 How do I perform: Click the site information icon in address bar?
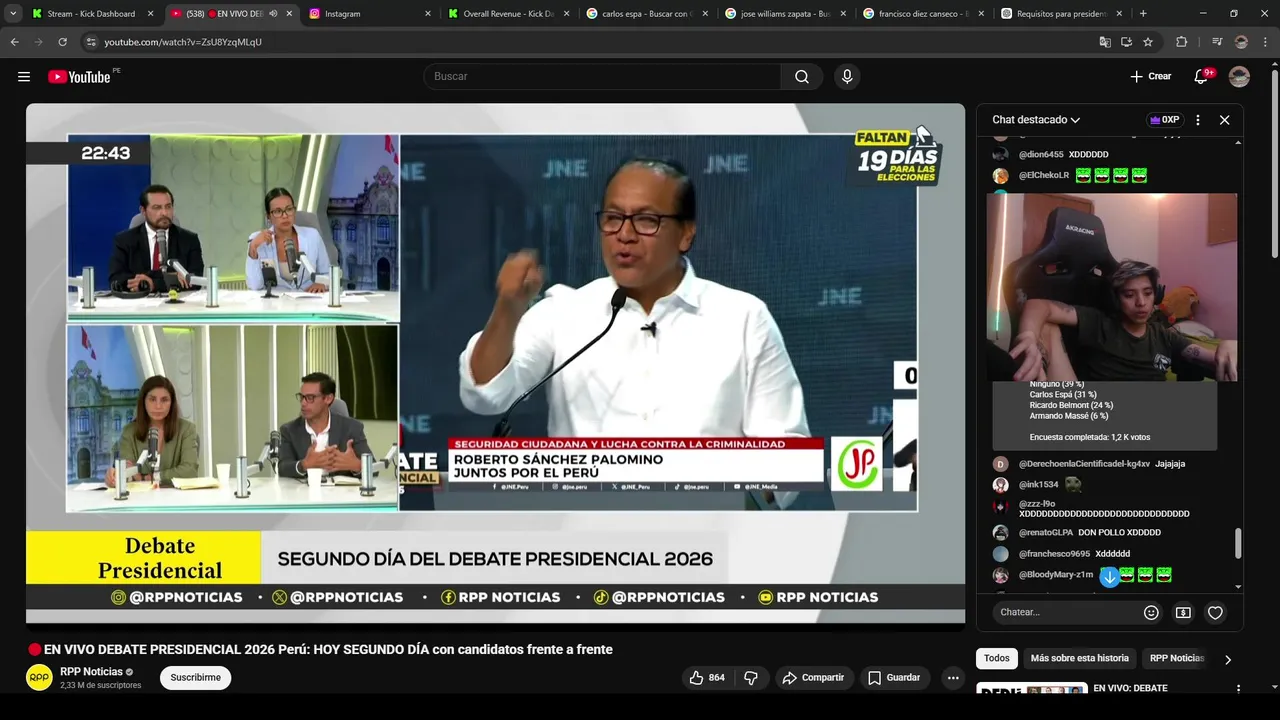point(91,42)
